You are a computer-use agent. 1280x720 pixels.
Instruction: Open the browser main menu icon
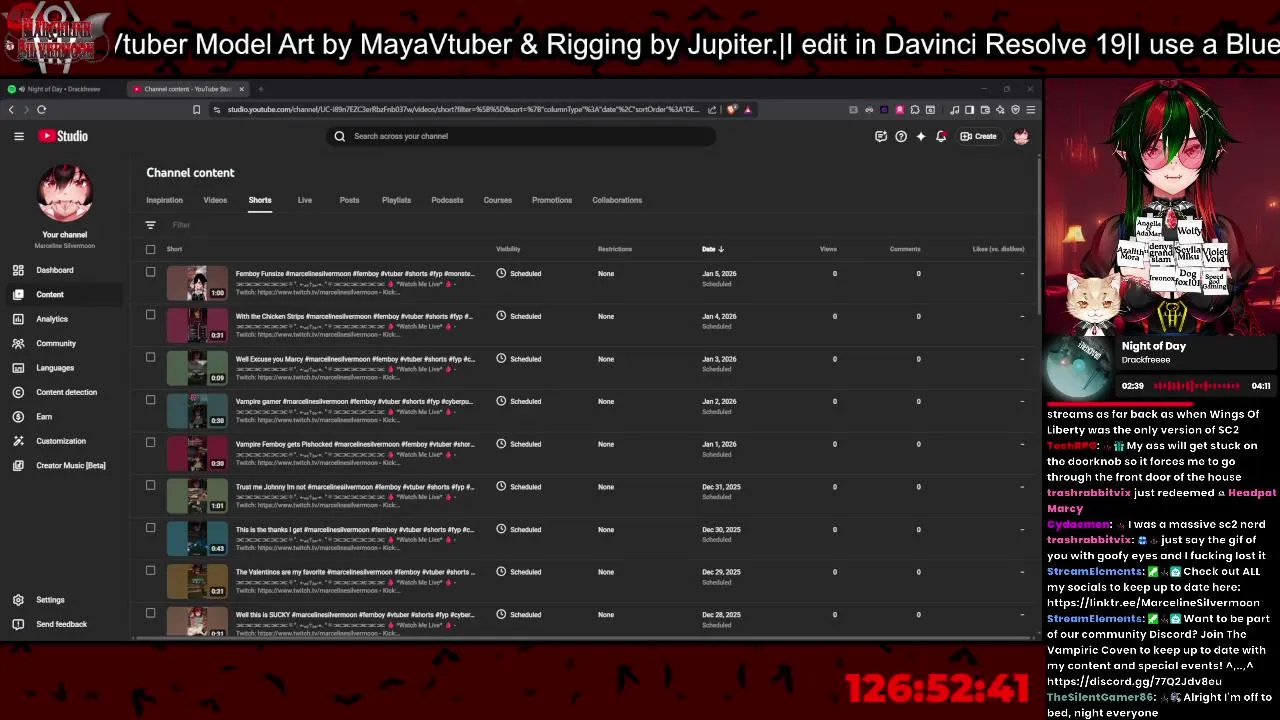tap(1031, 109)
